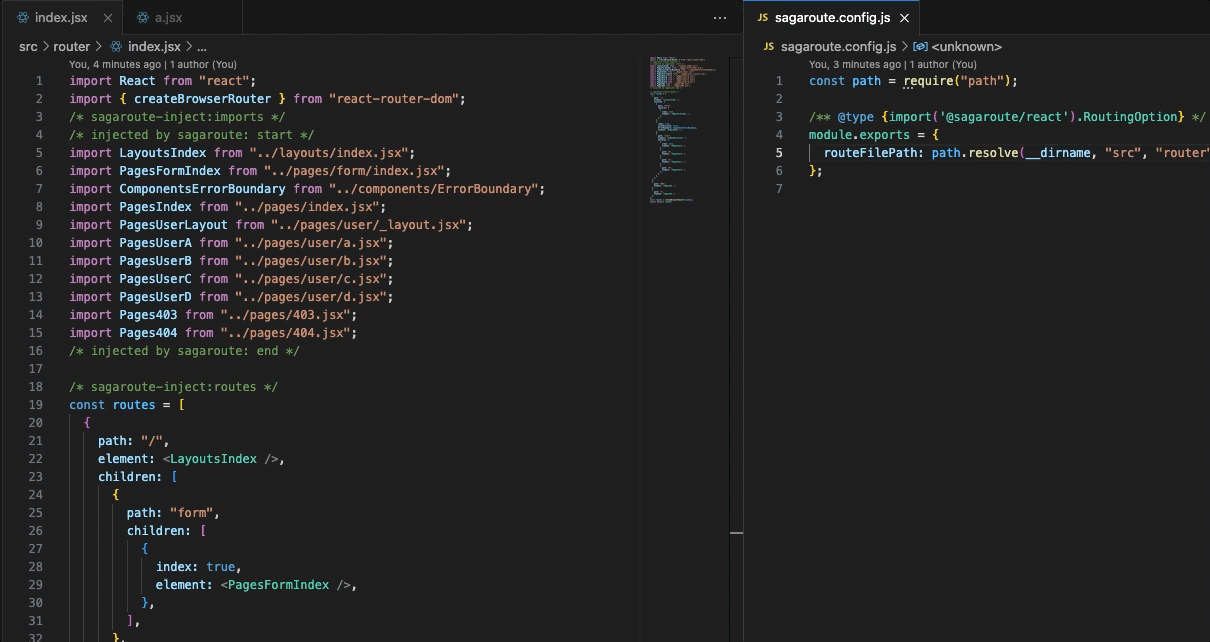Click the 'const routes = [' line
Screen dimensions: 1210x642
coord(127,405)
